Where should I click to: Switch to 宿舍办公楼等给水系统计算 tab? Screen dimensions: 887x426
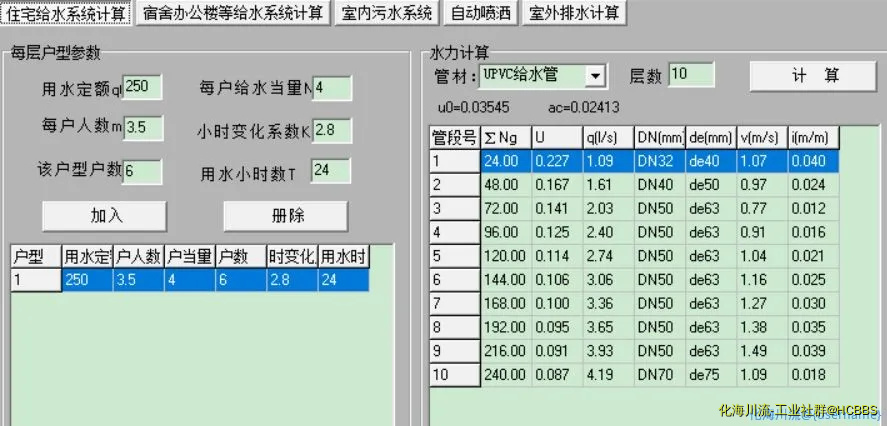[x=233, y=13]
